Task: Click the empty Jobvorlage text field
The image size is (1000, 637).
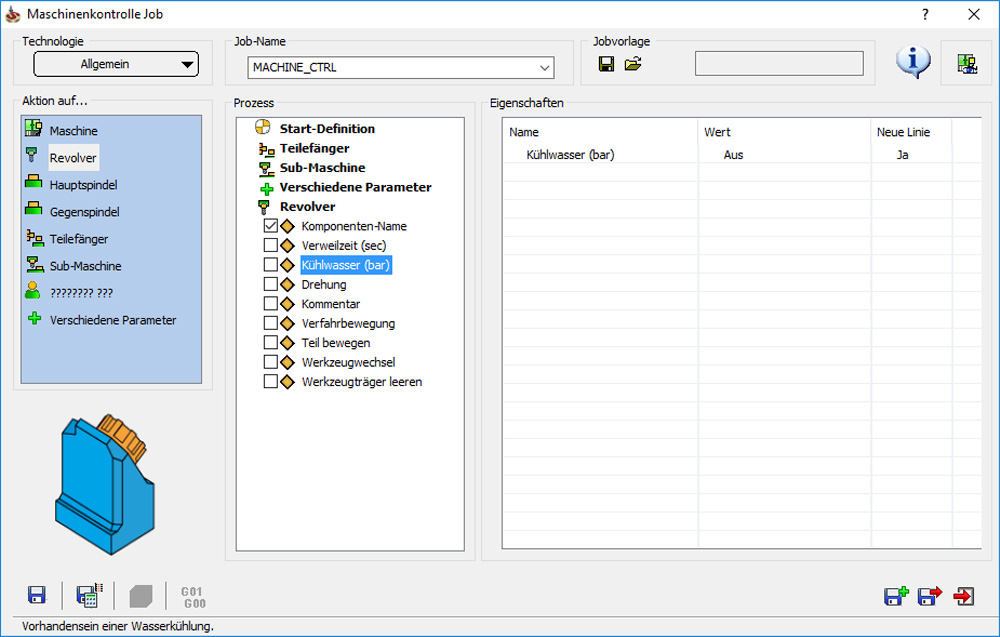Action: 779,64
